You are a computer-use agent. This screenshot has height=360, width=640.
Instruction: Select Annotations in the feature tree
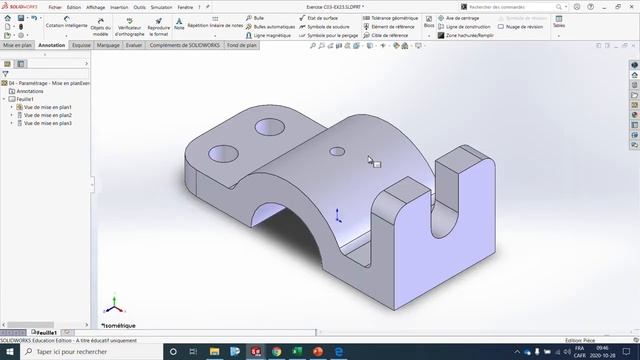coord(30,91)
